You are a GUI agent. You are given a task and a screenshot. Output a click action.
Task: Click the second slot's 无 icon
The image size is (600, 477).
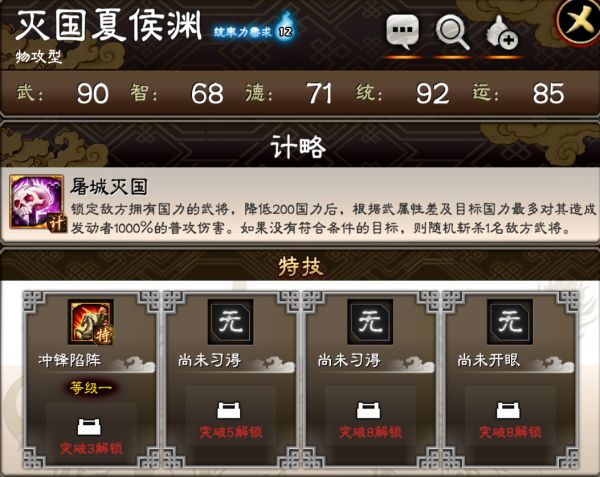230,322
